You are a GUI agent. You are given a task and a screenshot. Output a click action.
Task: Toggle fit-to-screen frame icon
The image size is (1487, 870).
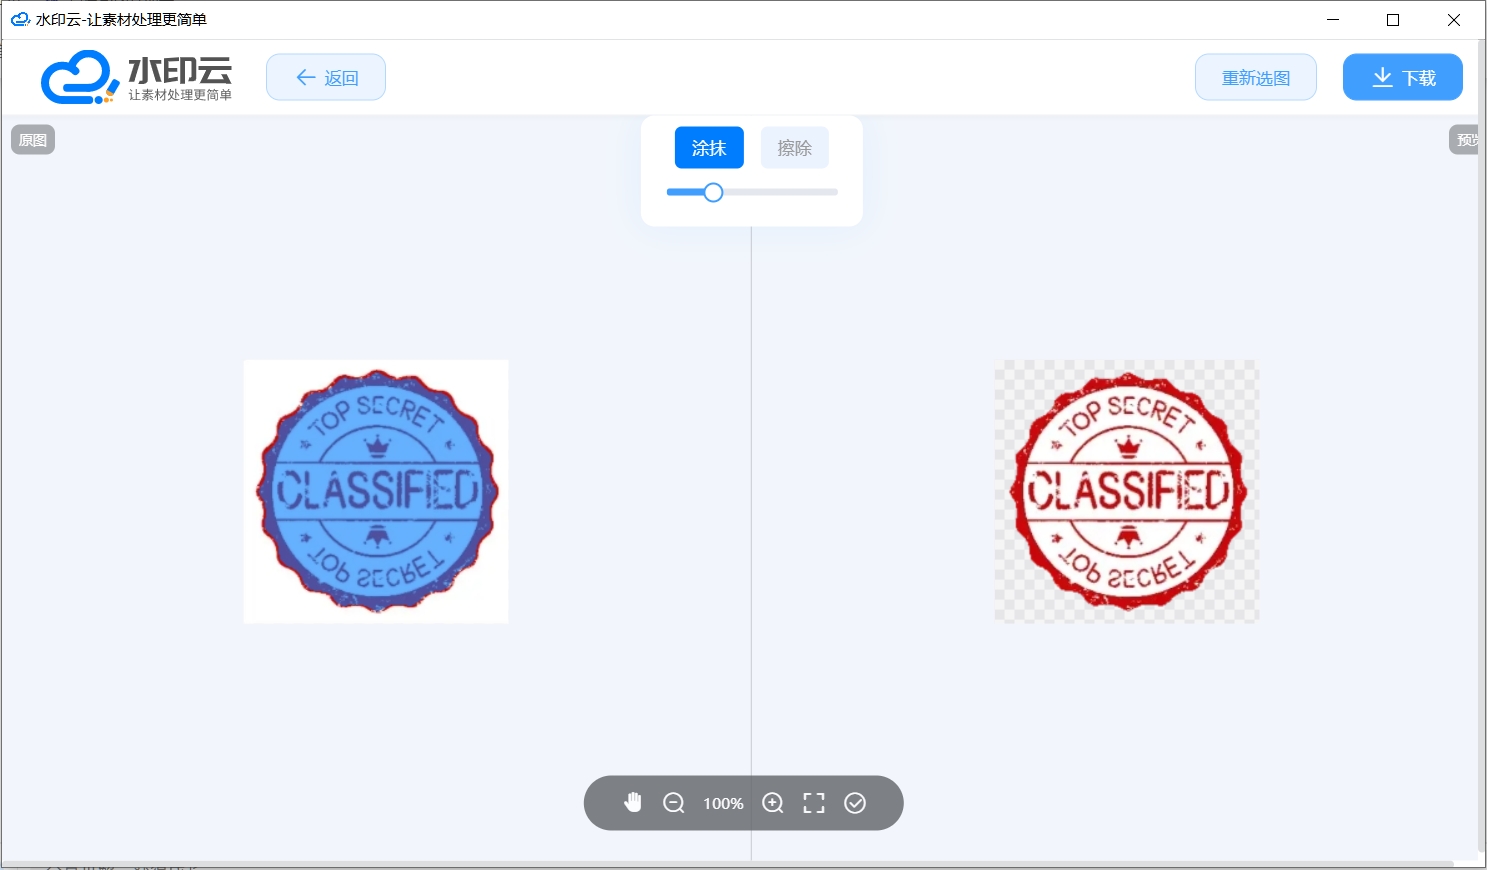[814, 803]
